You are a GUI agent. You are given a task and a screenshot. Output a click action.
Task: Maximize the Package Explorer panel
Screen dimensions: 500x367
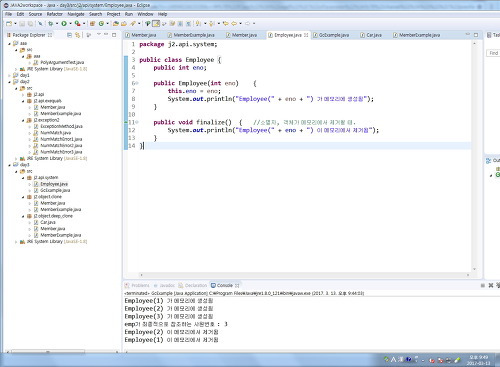(x=114, y=35)
